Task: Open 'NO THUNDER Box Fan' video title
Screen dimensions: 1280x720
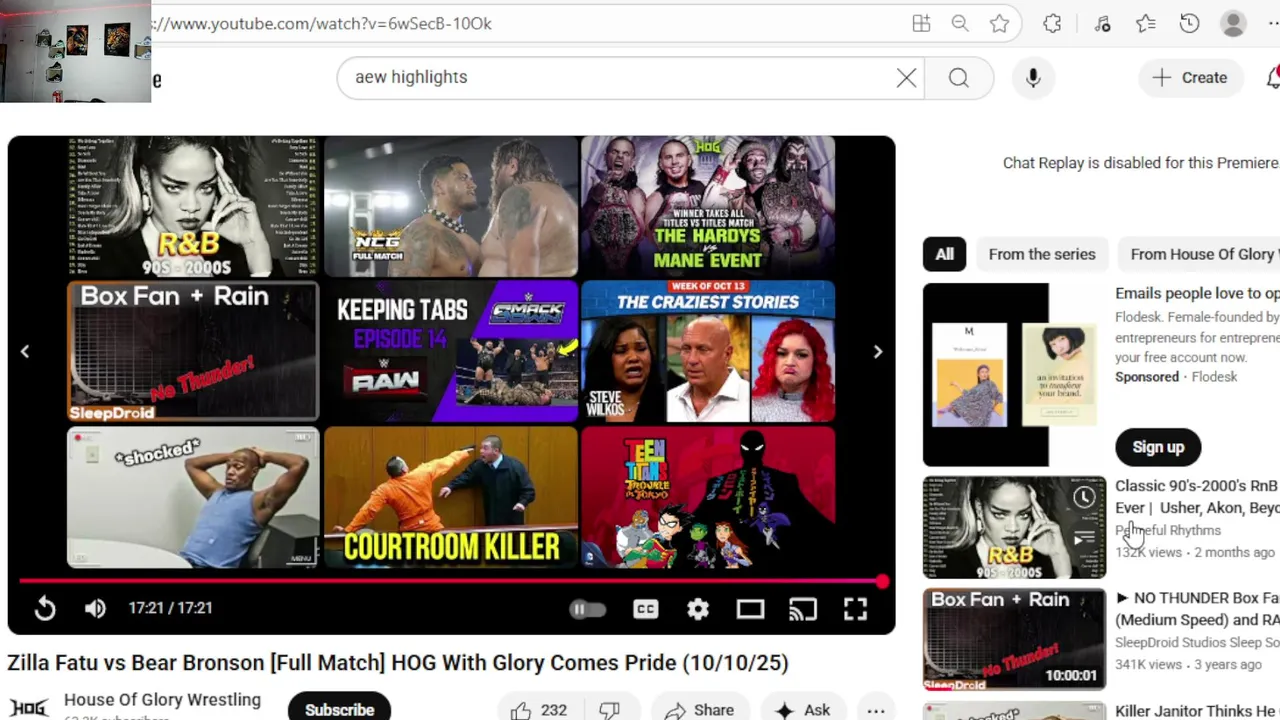Action: pyautogui.click(x=1197, y=609)
